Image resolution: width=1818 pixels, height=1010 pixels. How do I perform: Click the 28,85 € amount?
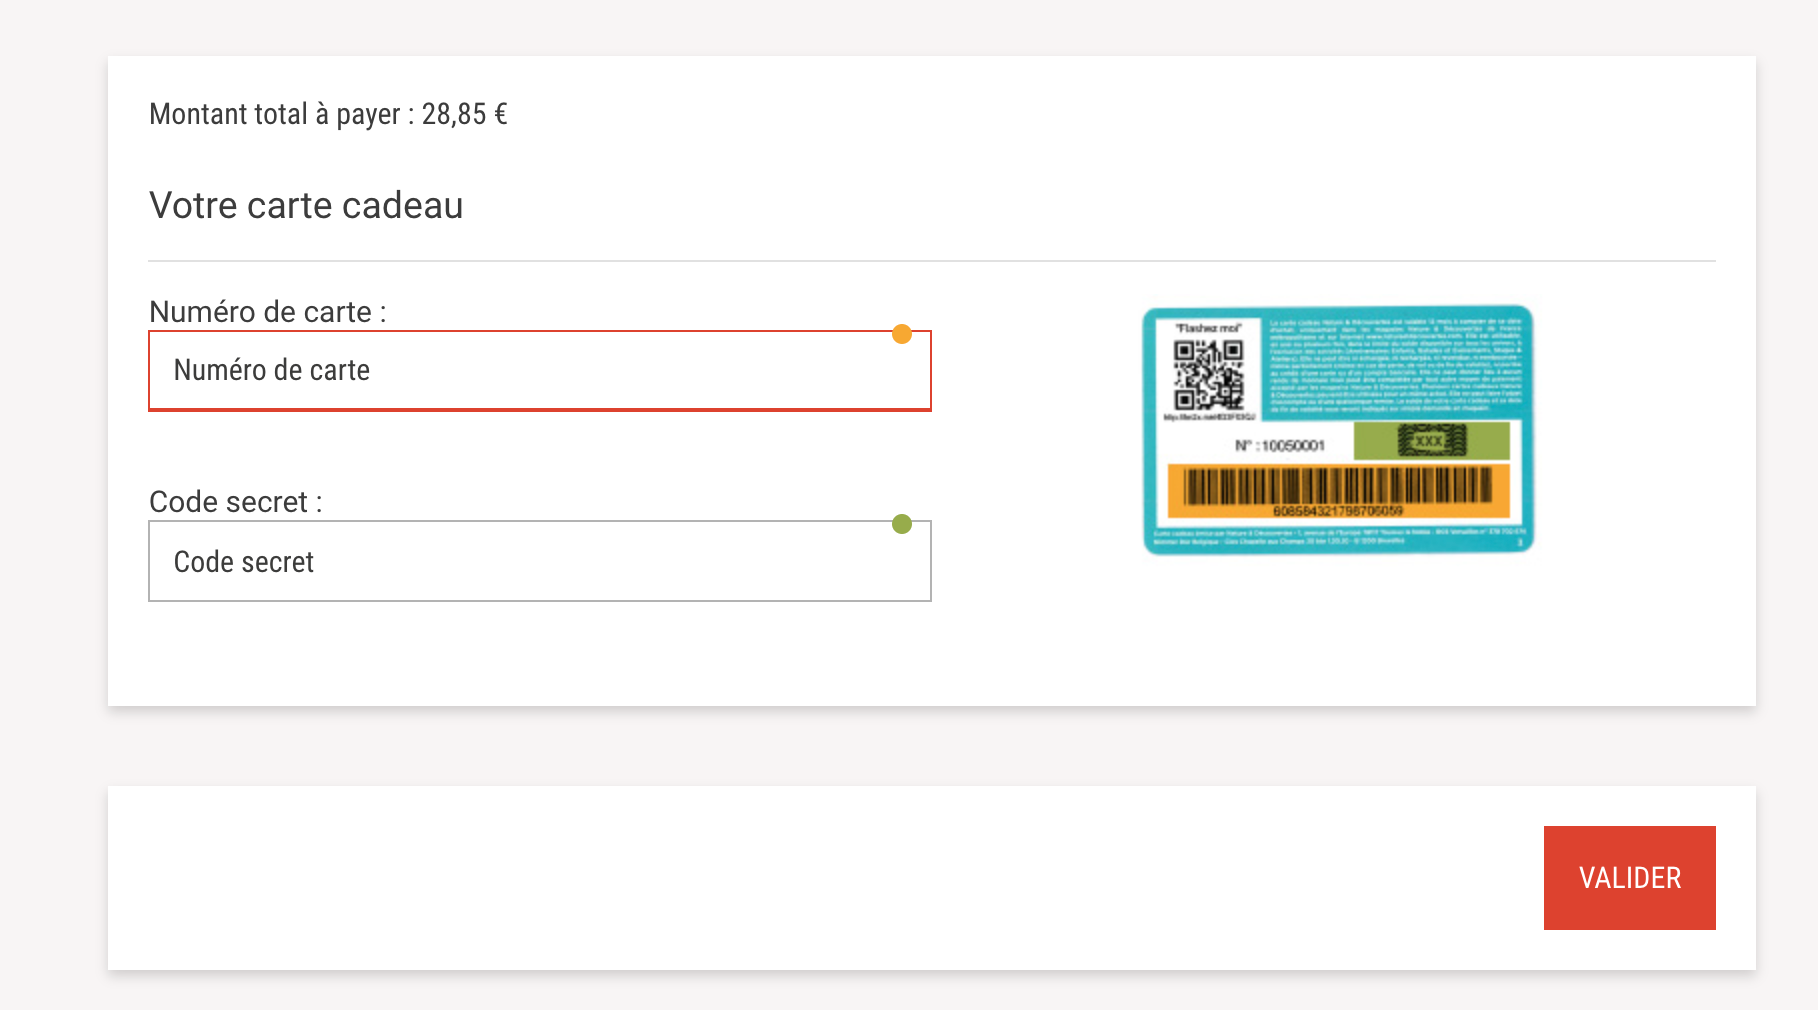tap(464, 114)
